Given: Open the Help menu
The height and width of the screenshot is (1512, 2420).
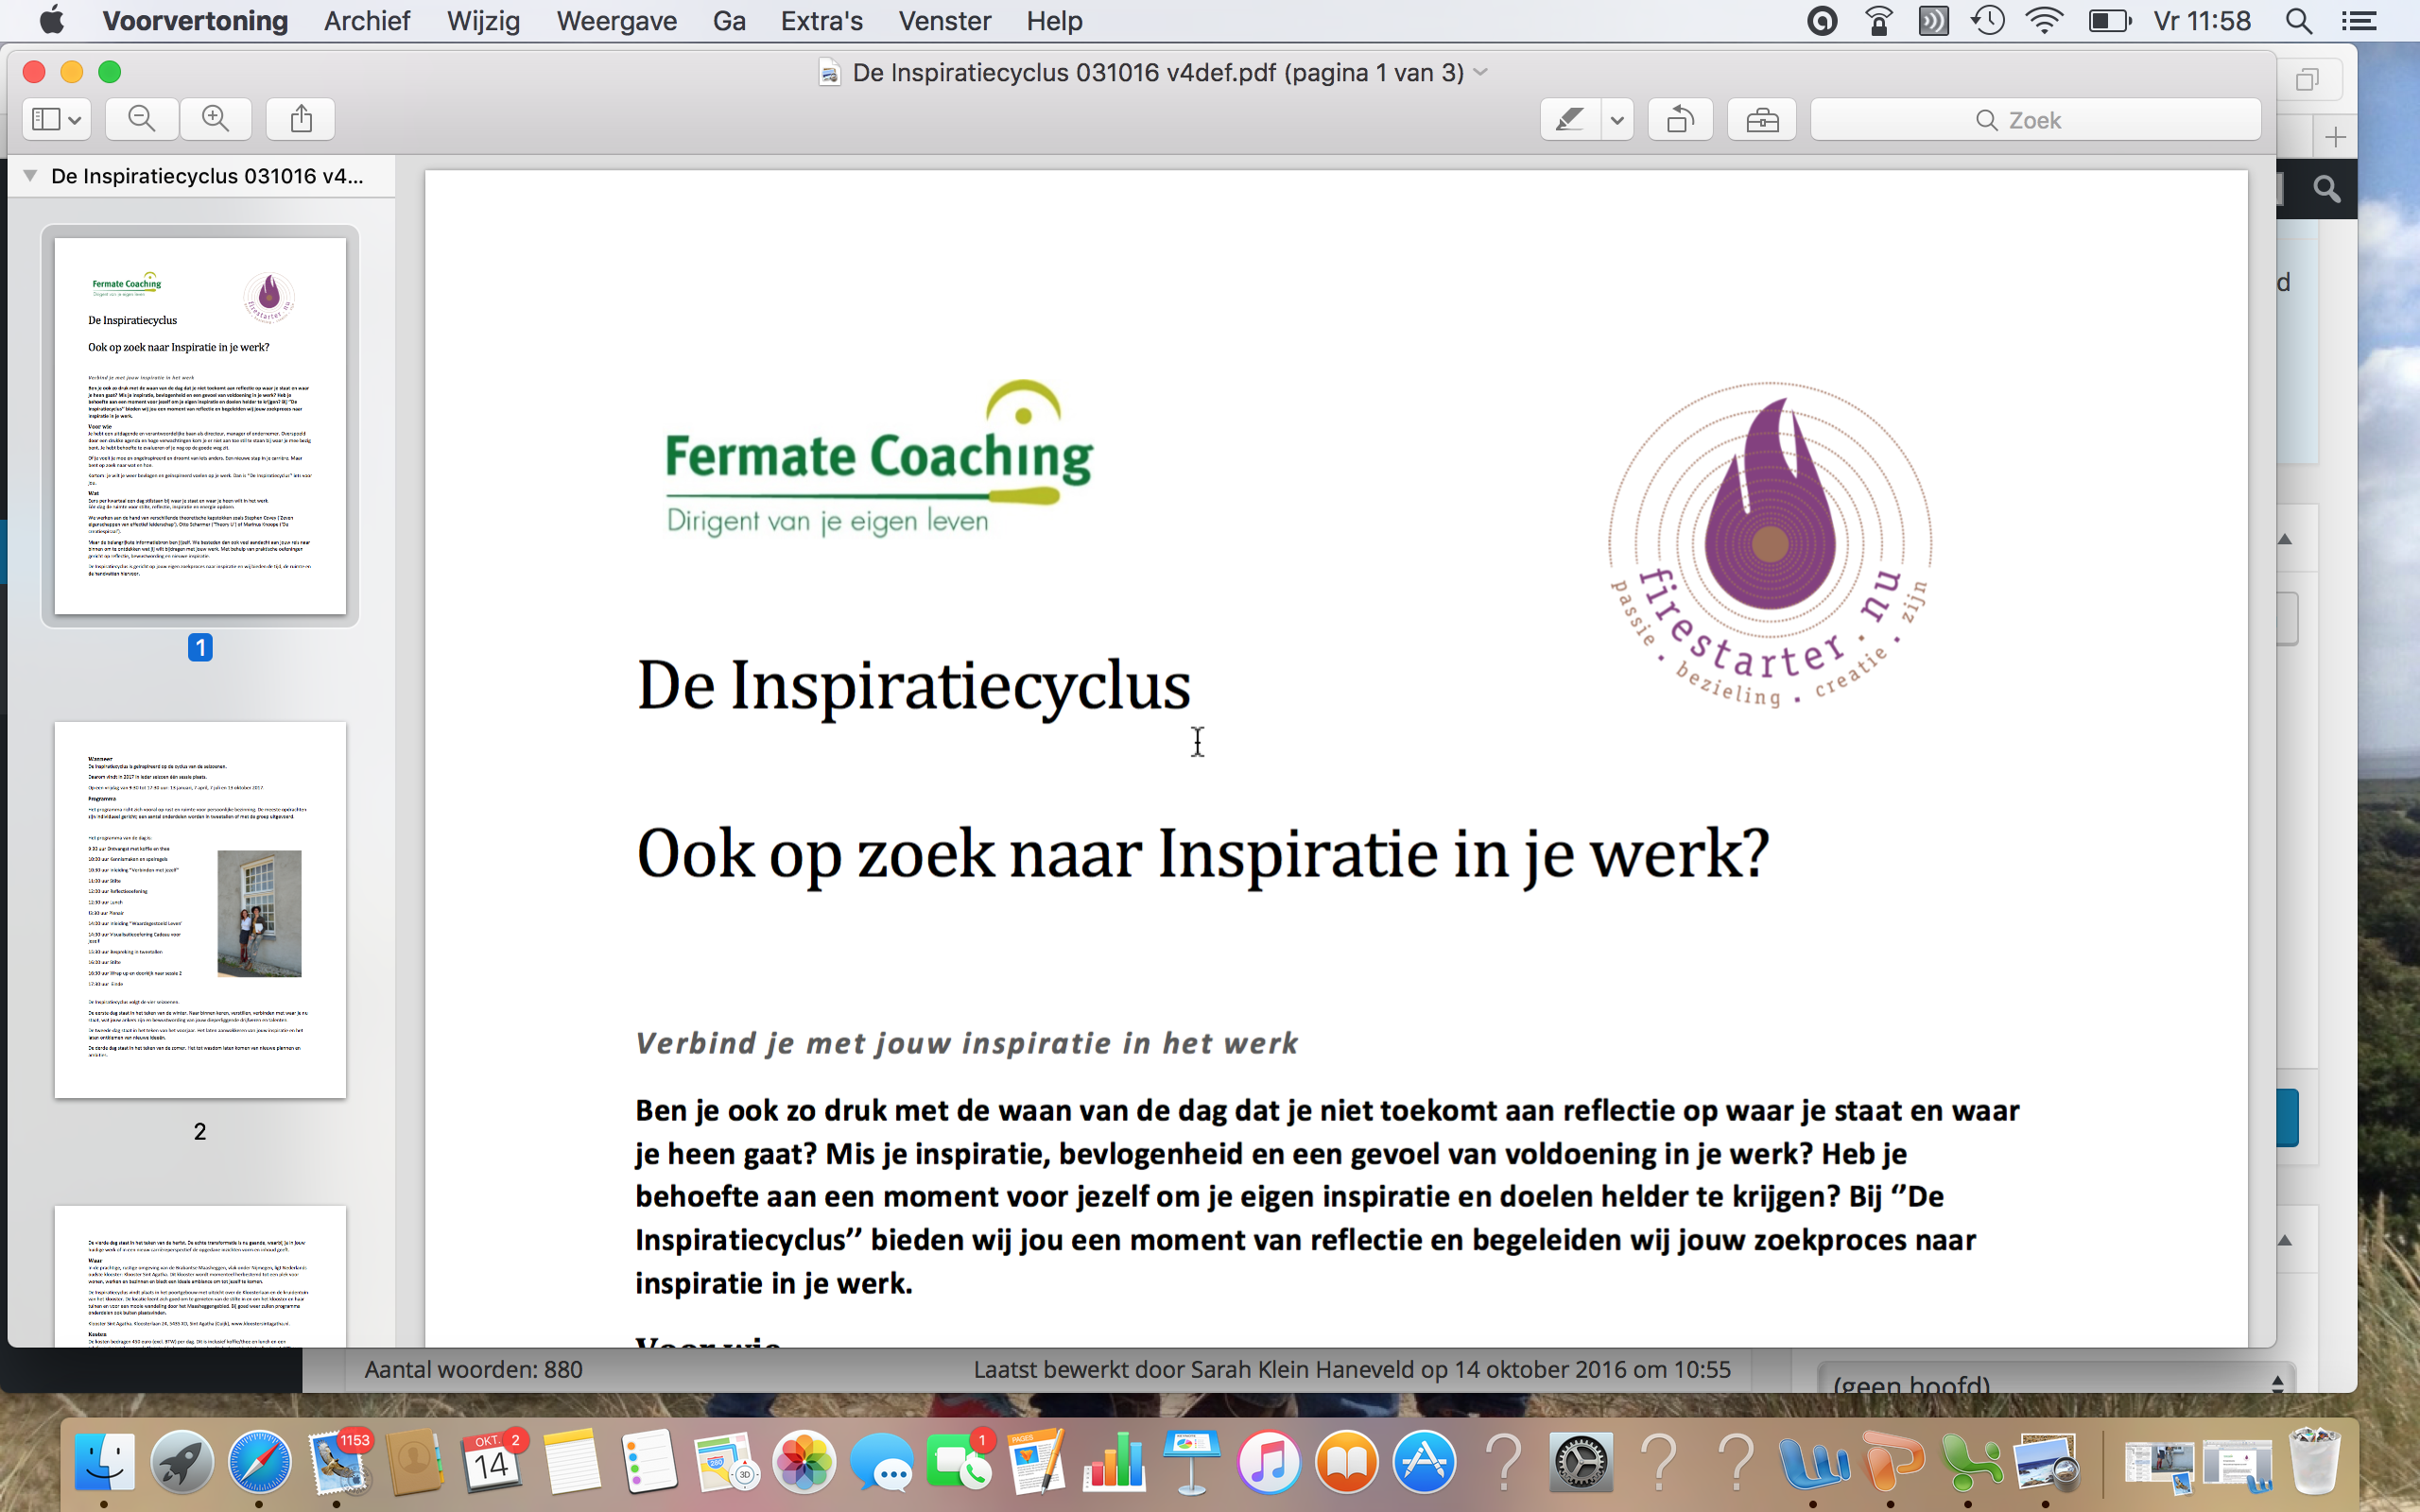Looking at the screenshot, I should (x=1054, y=21).
